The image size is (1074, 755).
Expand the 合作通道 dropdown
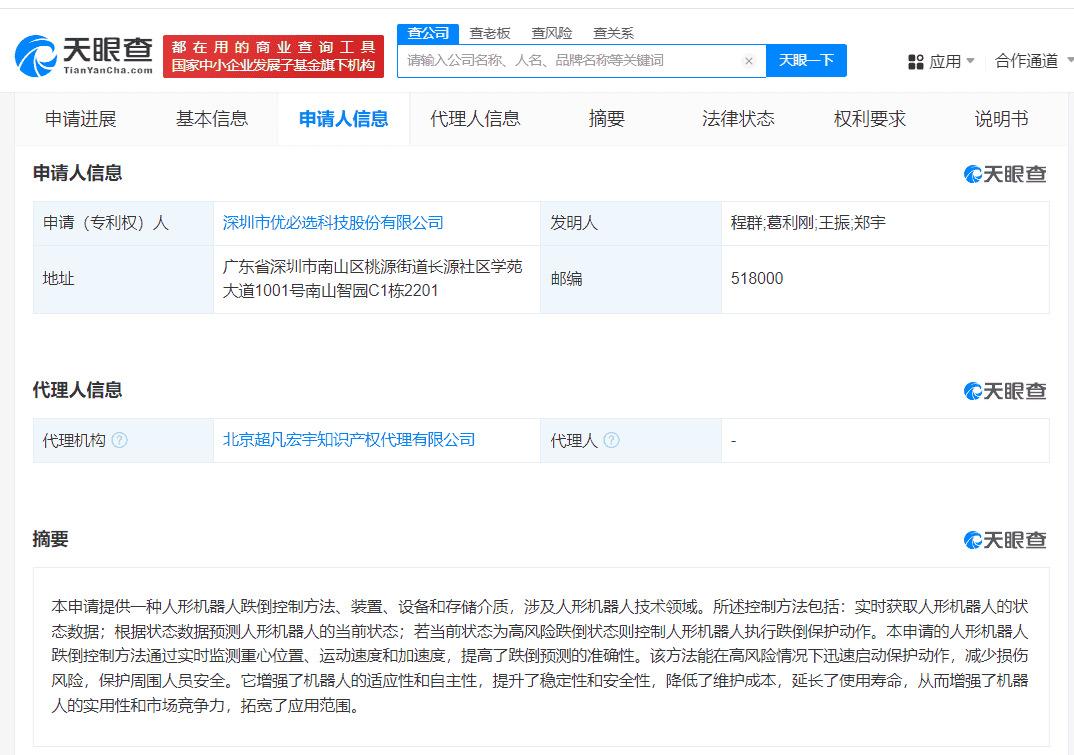pyautogui.click(x=1033, y=61)
